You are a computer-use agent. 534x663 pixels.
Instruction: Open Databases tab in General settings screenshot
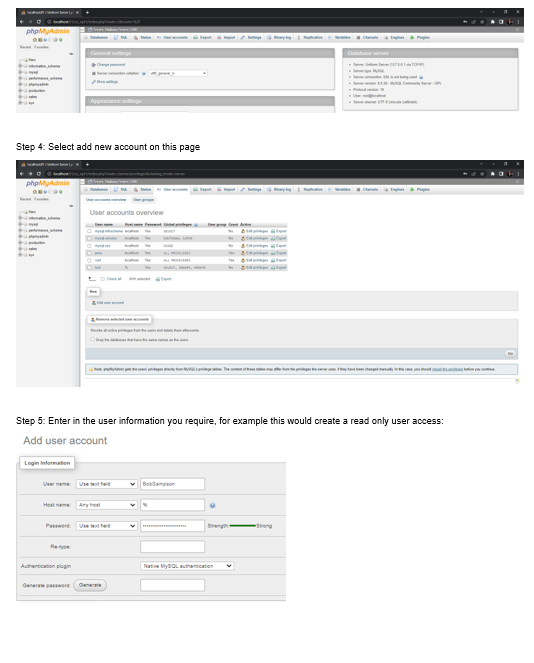[96, 37]
